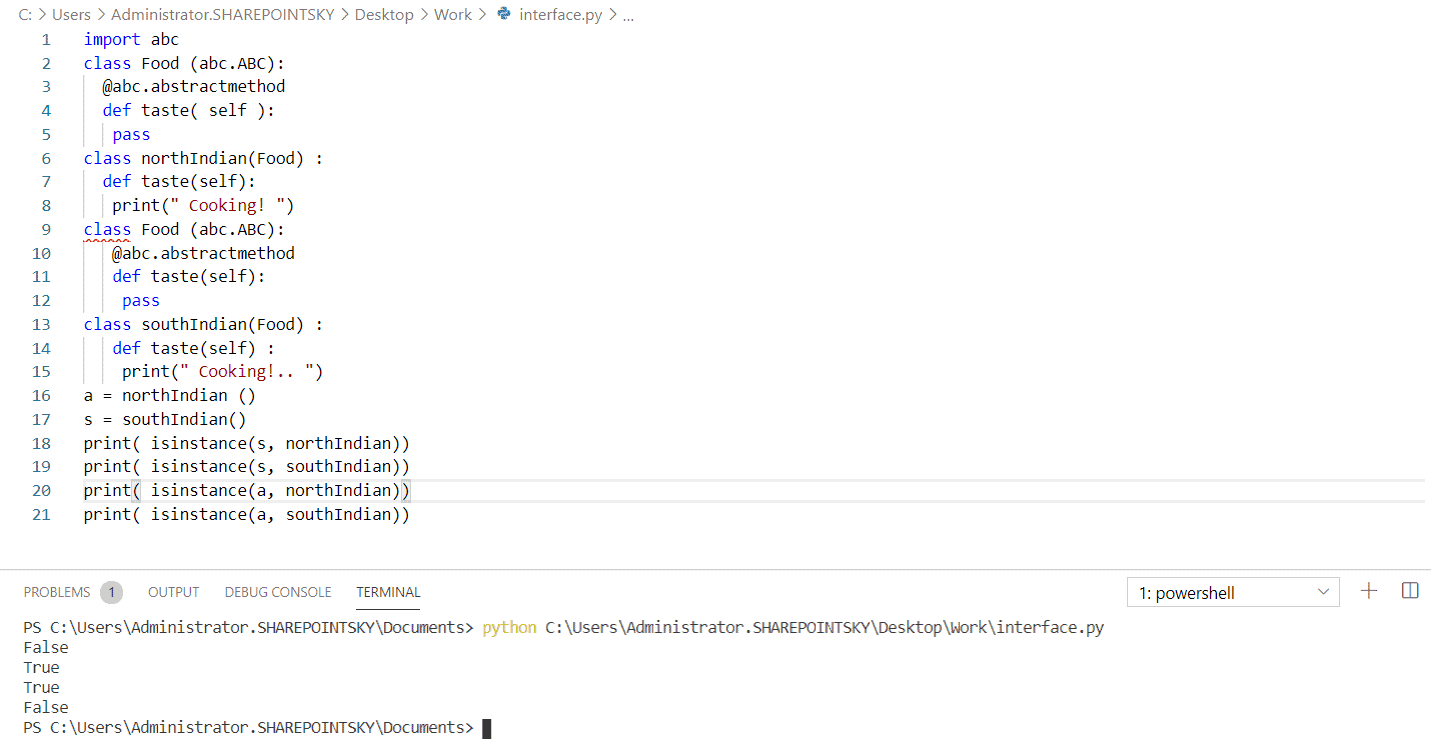Switch to the OUTPUT tab
Image resolution: width=1431 pixels, height=752 pixels.
pos(173,591)
